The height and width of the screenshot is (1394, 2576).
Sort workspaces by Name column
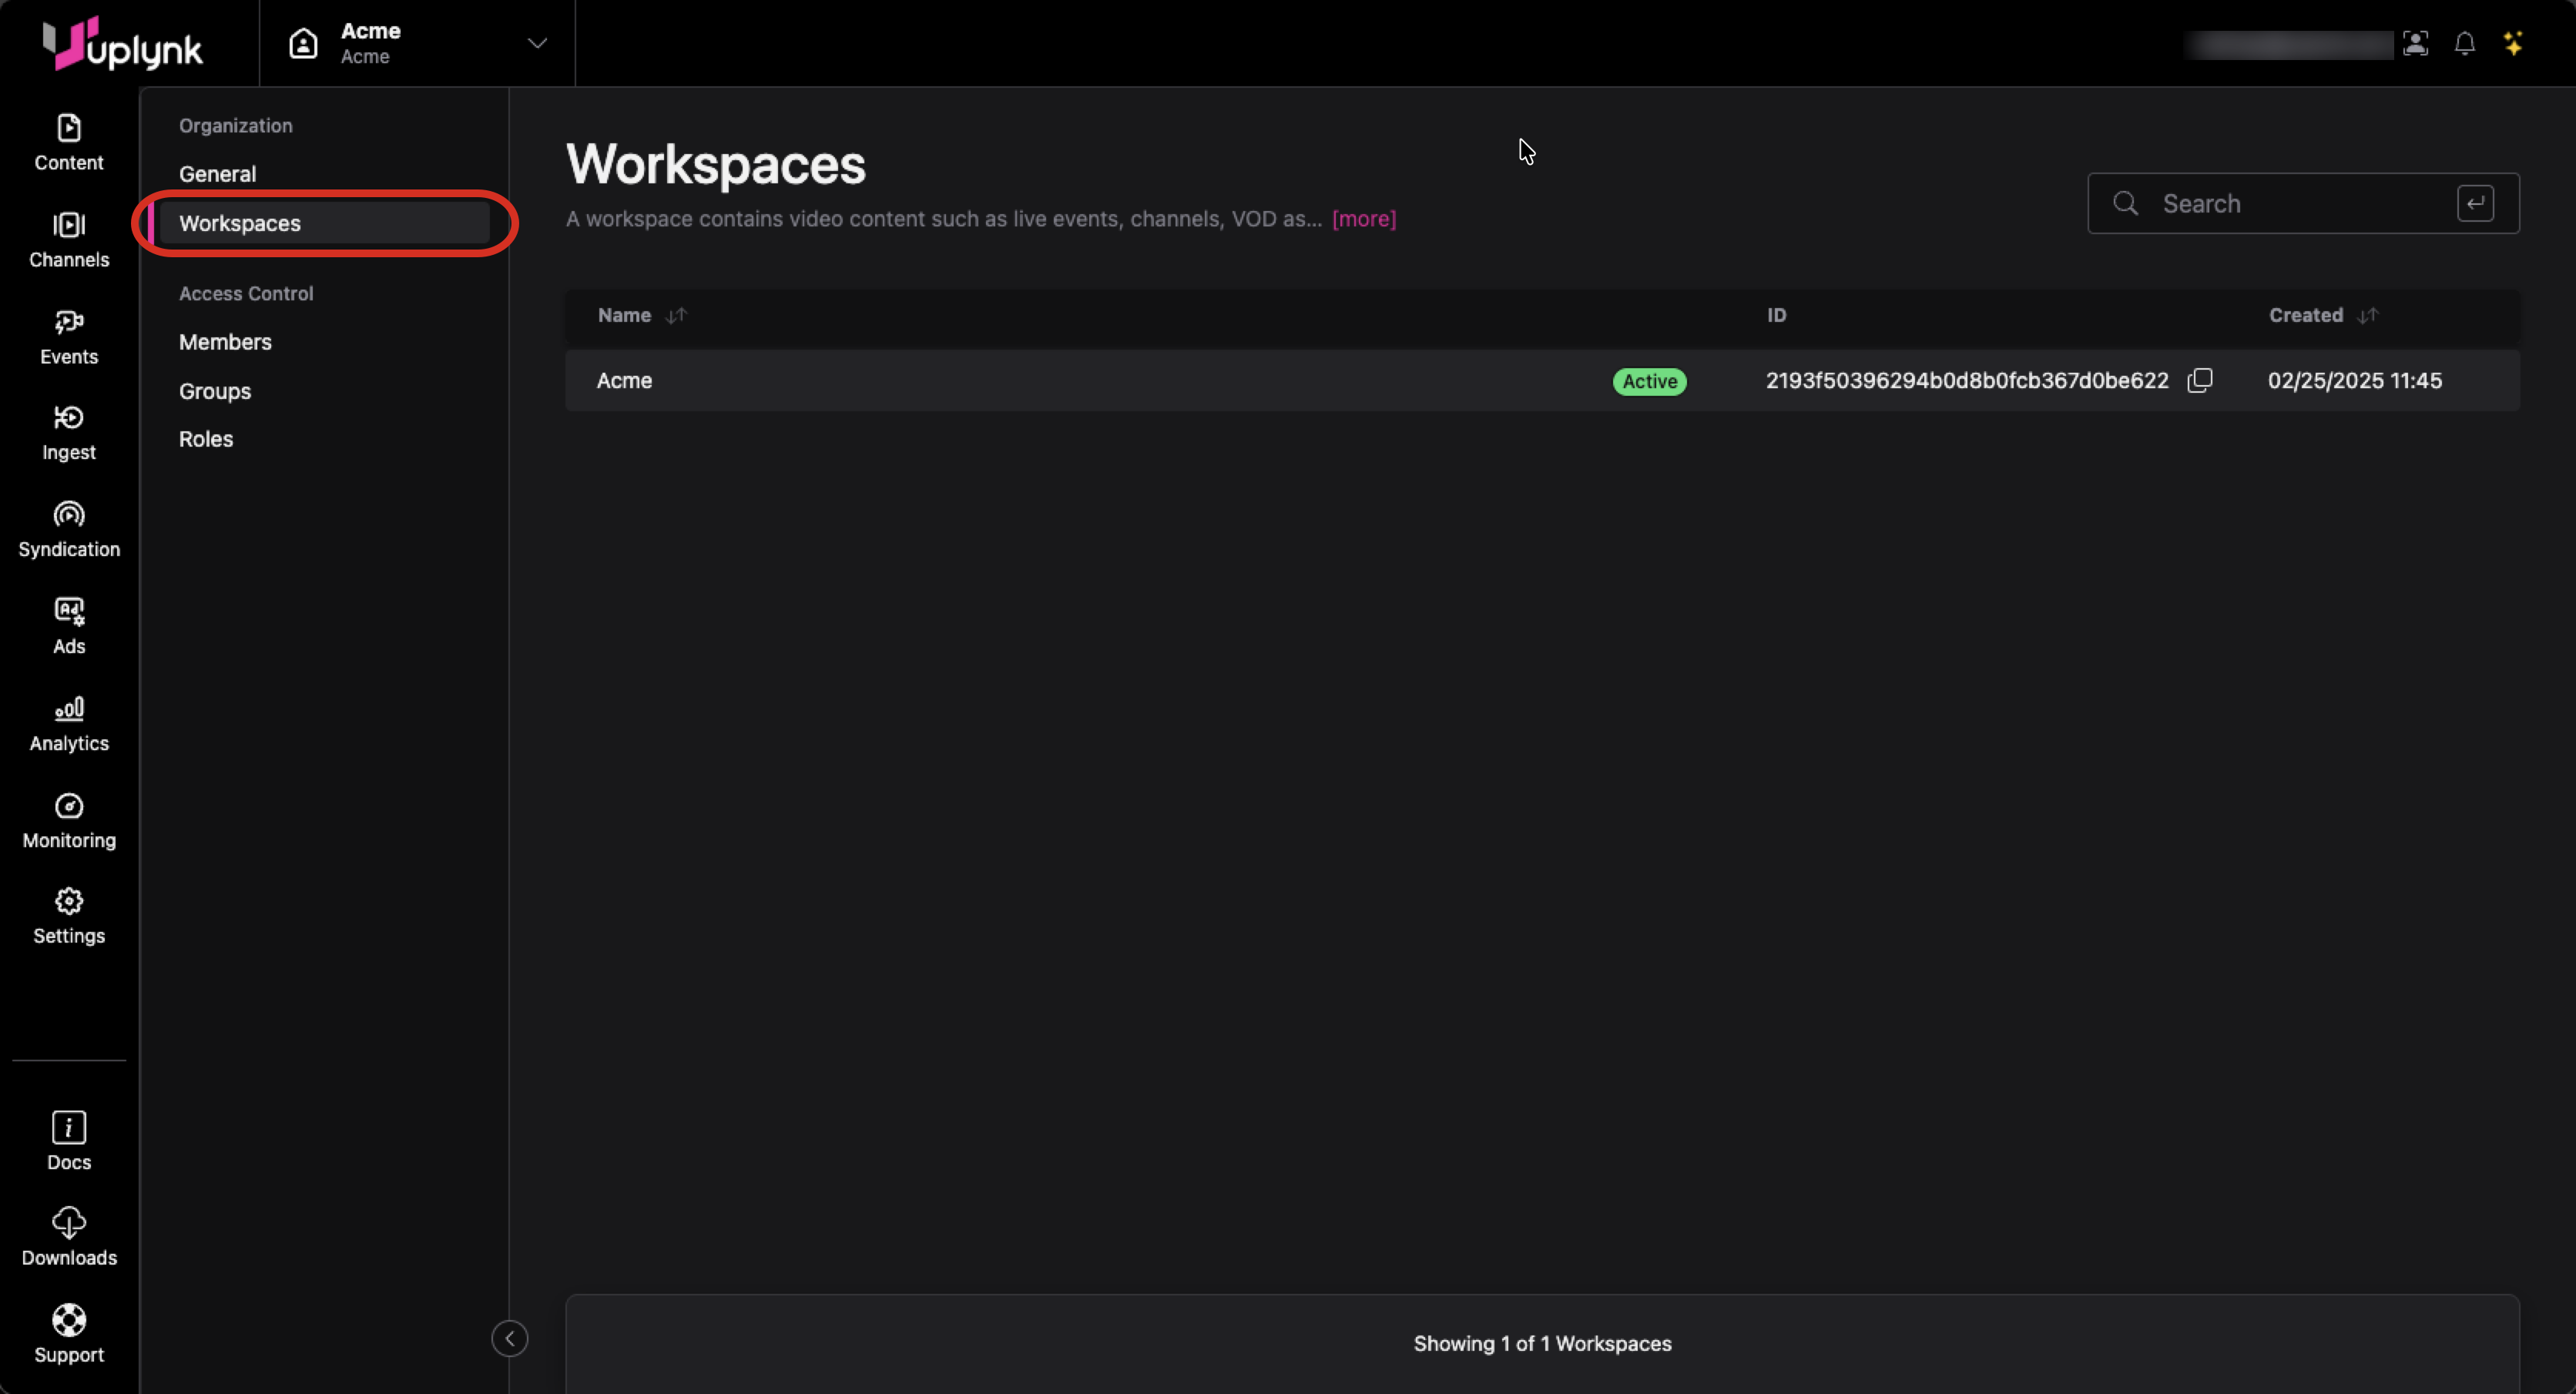(x=676, y=315)
